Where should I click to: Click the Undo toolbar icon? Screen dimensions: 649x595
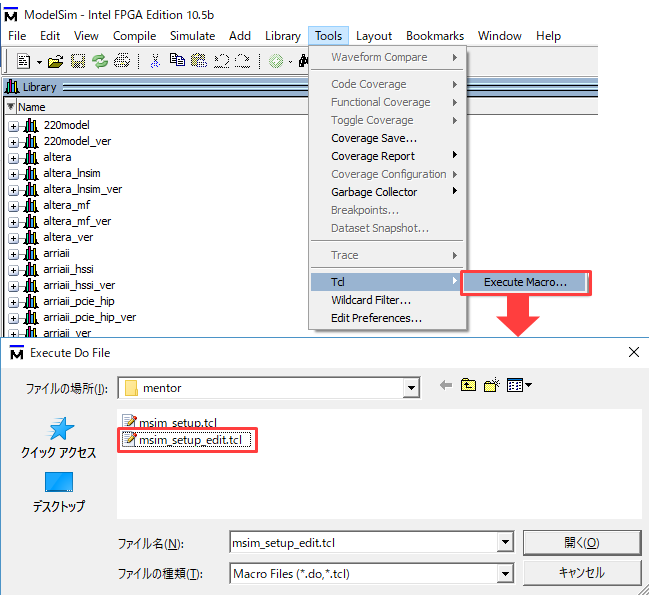[221, 61]
